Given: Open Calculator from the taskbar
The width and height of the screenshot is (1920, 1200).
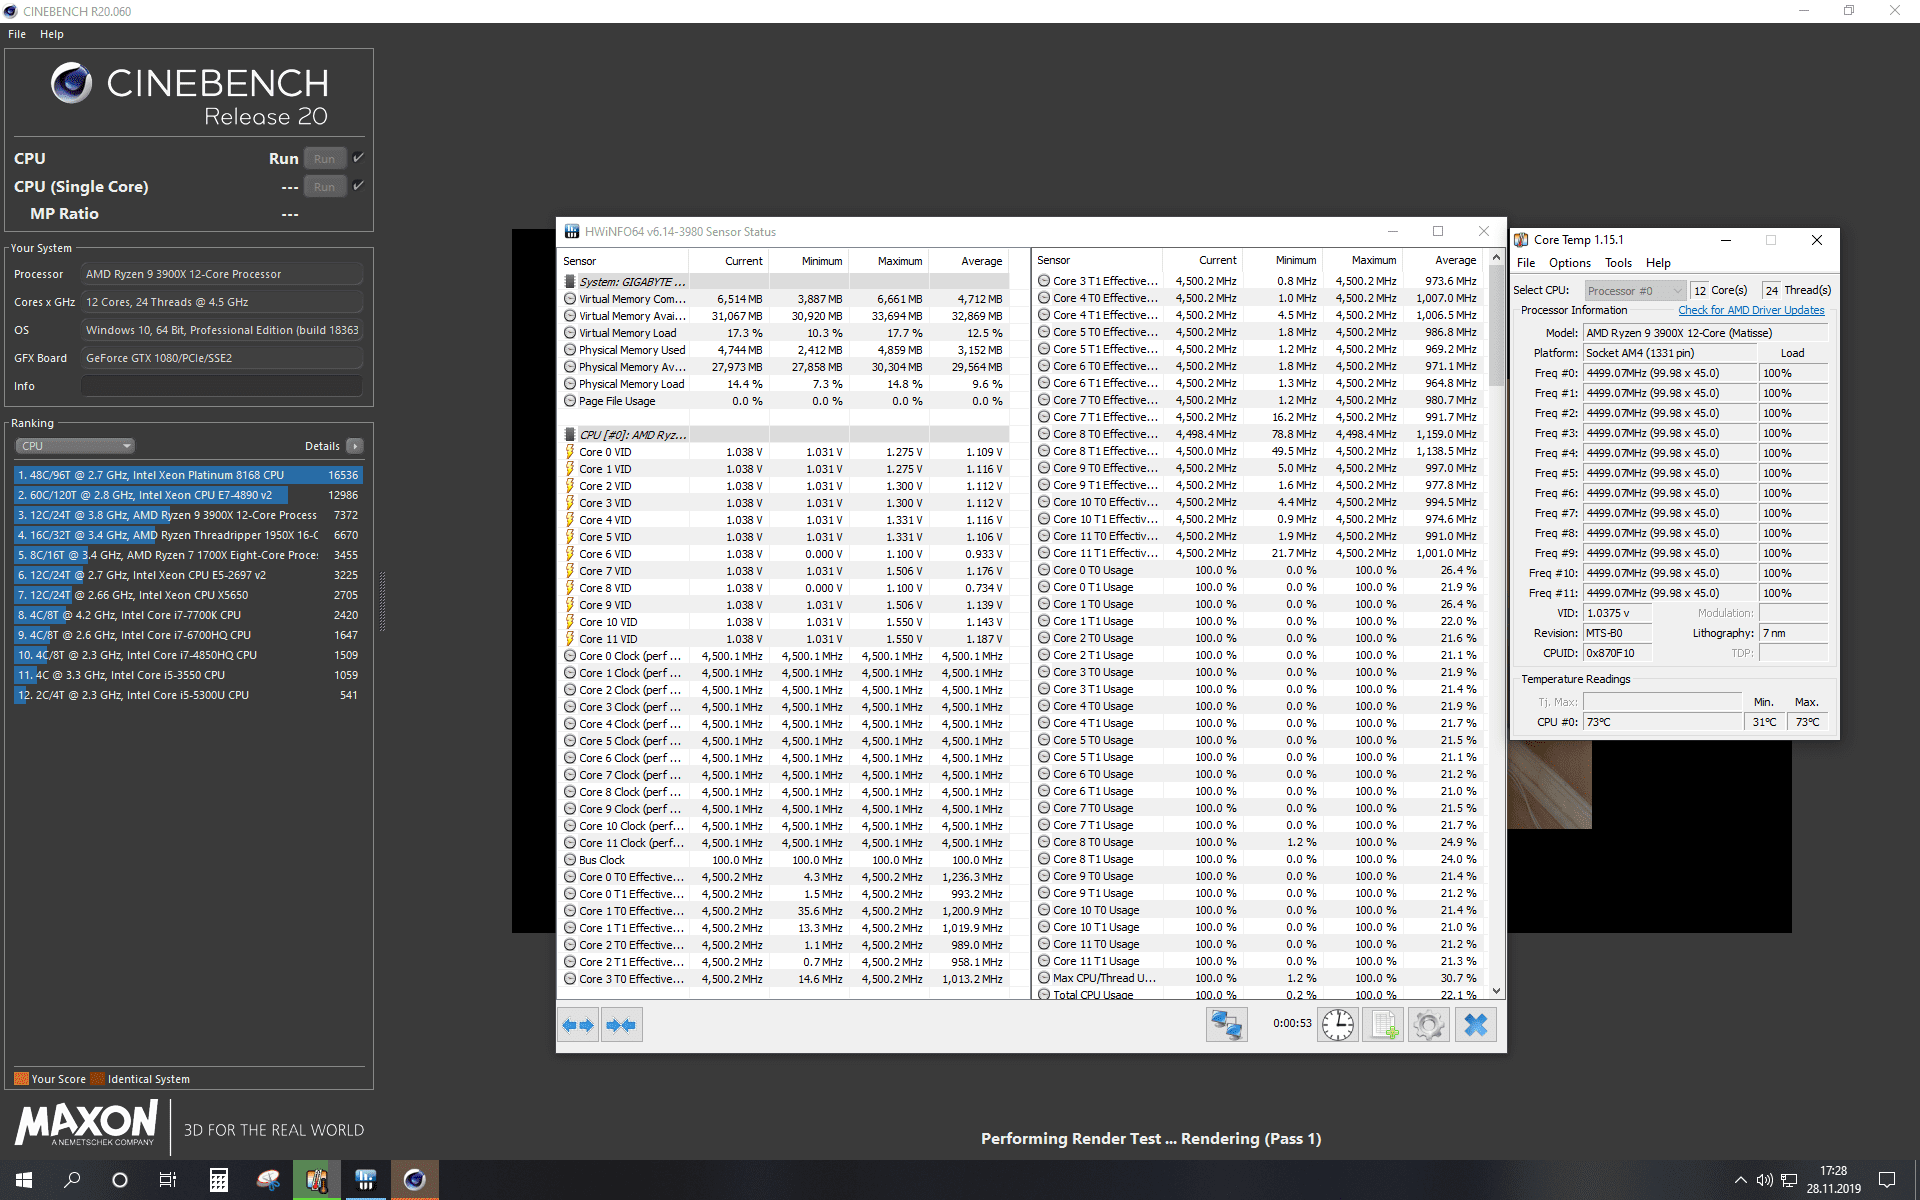Looking at the screenshot, I should [218, 1180].
